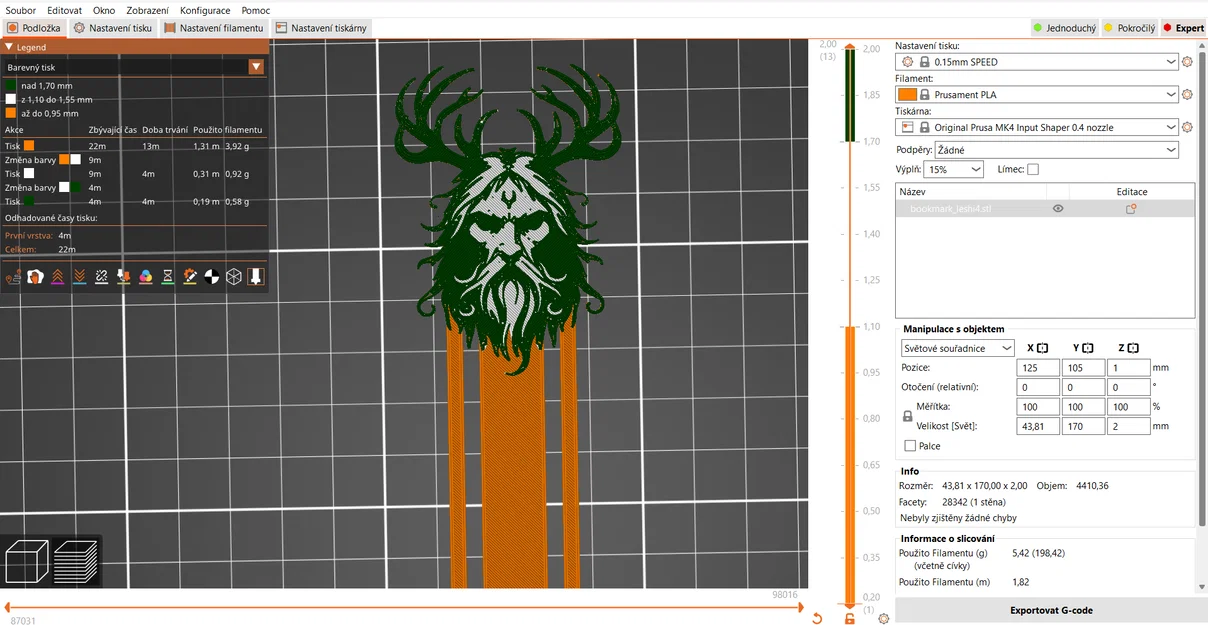Open printer settings gear next to Original Prusa MK4
Screen dimensions: 1208x625
pyautogui.click(x=1187, y=128)
